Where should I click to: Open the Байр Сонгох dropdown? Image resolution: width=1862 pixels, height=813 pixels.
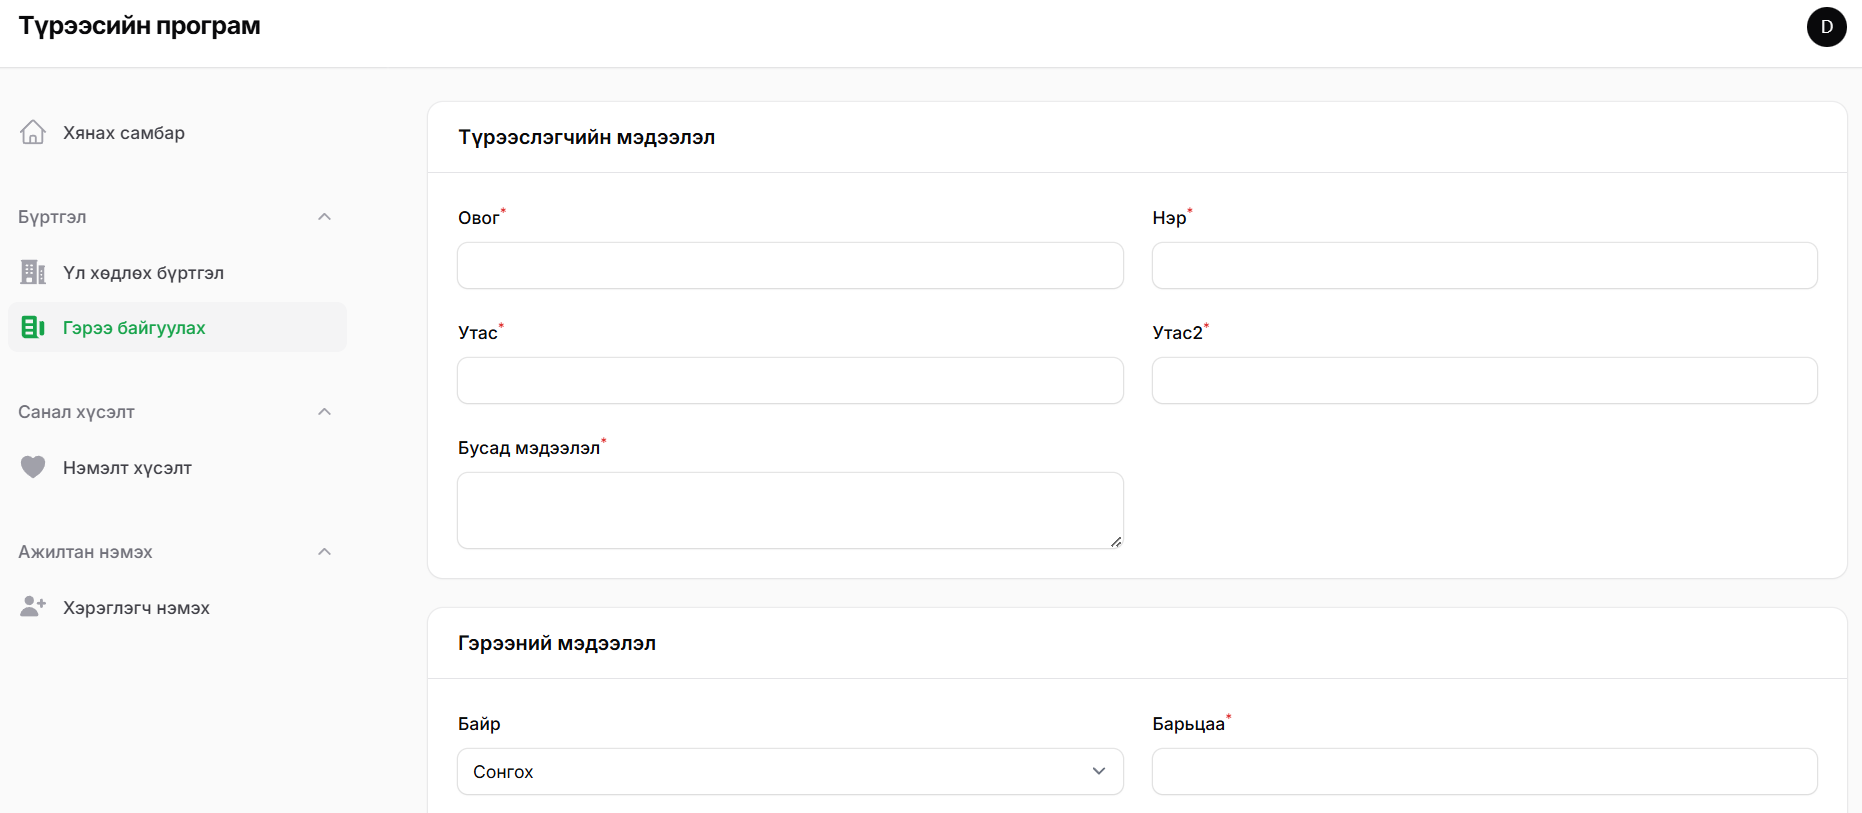pyautogui.click(x=789, y=771)
